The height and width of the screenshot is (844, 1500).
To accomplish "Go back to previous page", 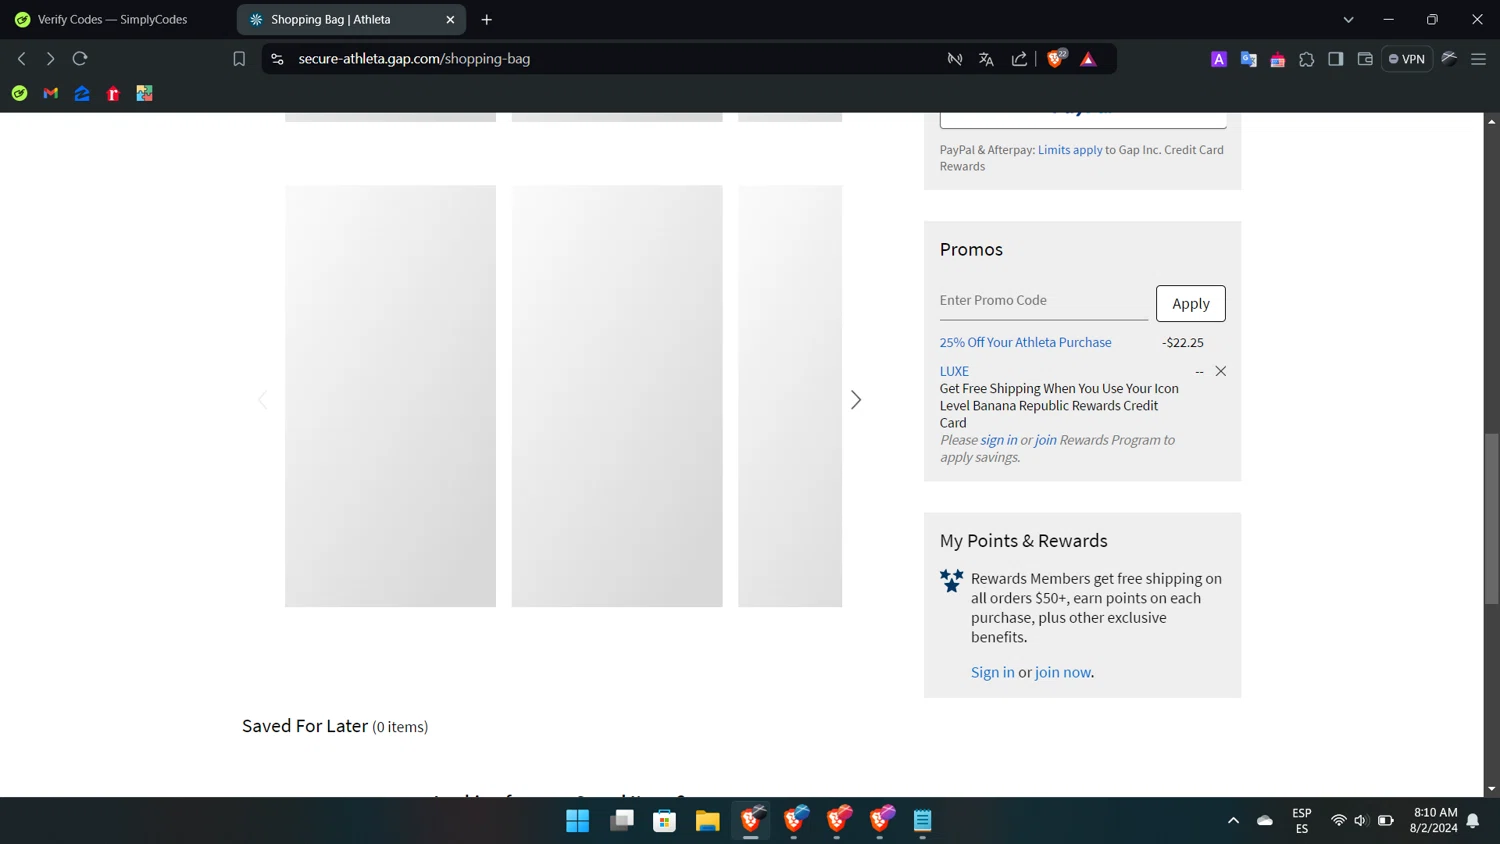I will tap(21, 59).
